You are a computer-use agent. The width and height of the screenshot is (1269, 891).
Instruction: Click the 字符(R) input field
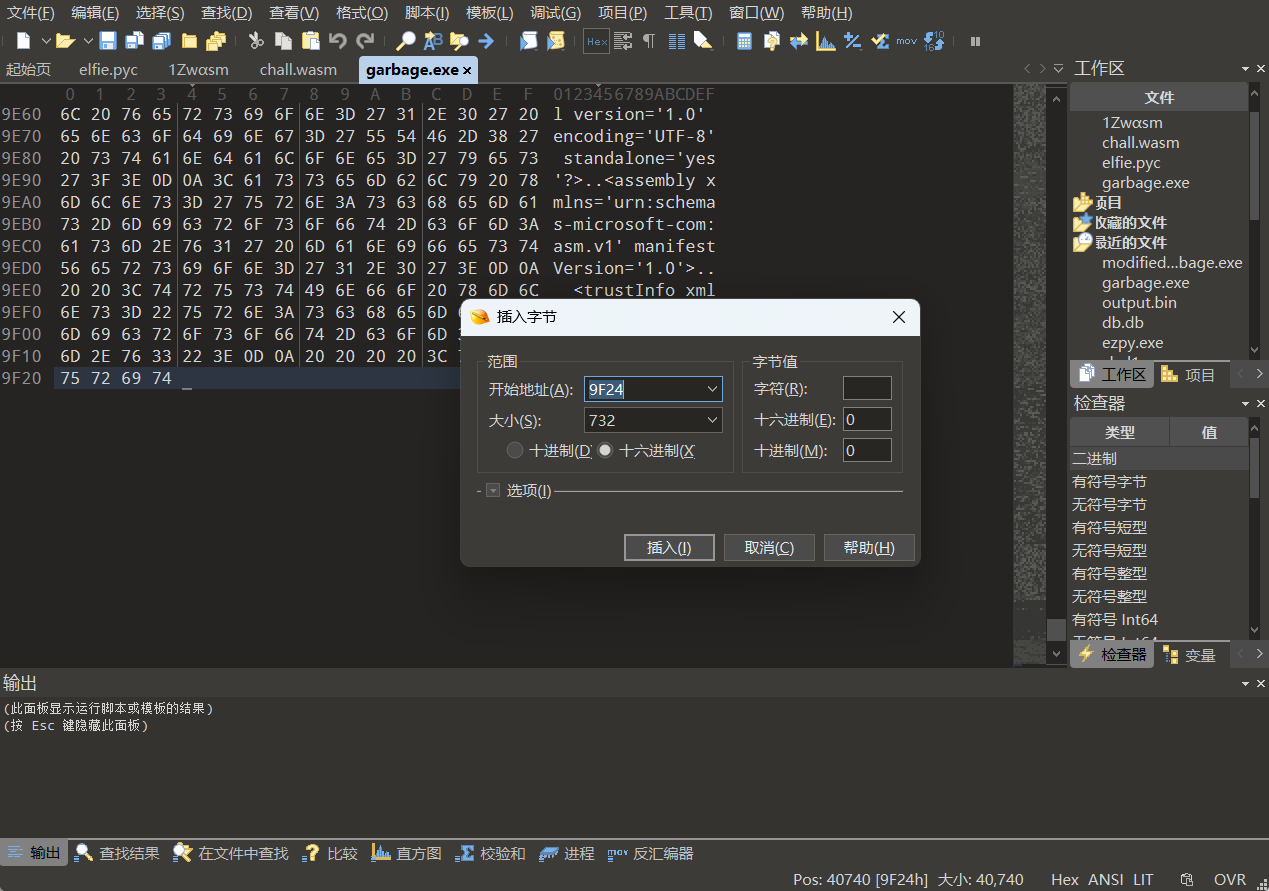coord(867,389)
